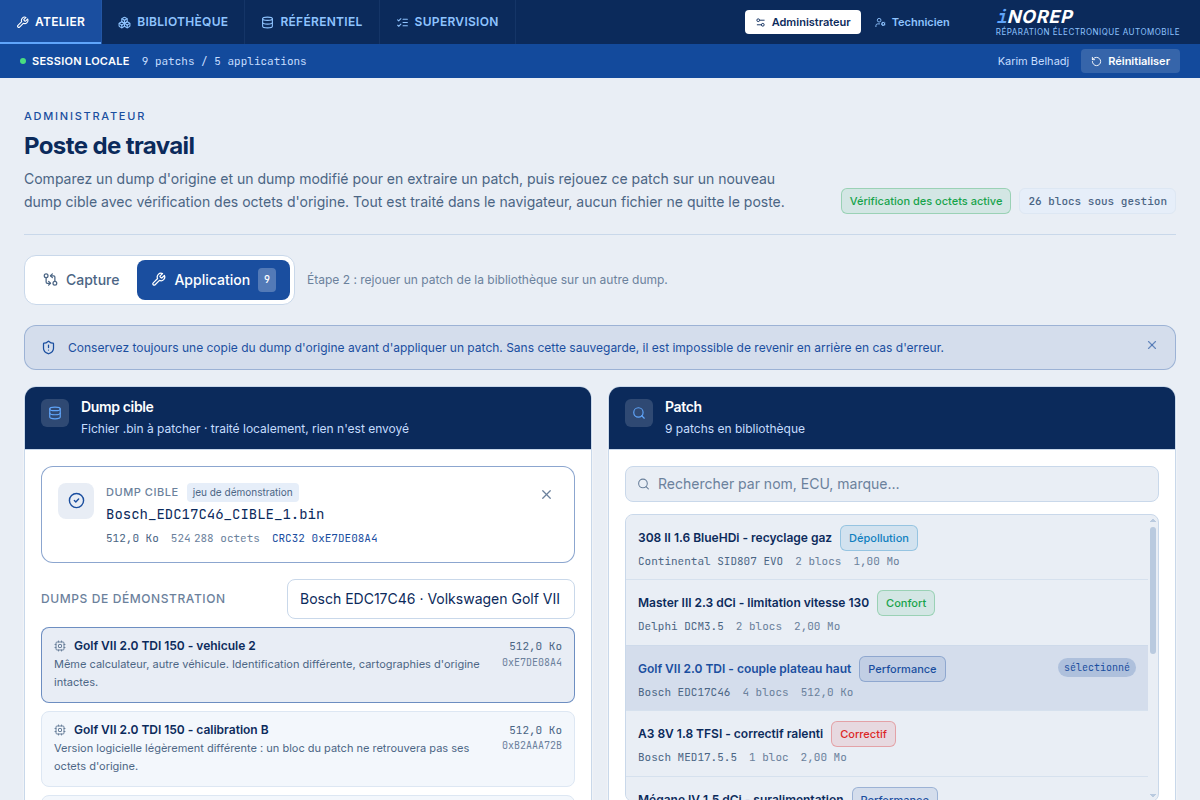Viewport: 1200px width, 800px height.
Task: Click the wrench icon in Atelier tab
Action: [23, 22]
